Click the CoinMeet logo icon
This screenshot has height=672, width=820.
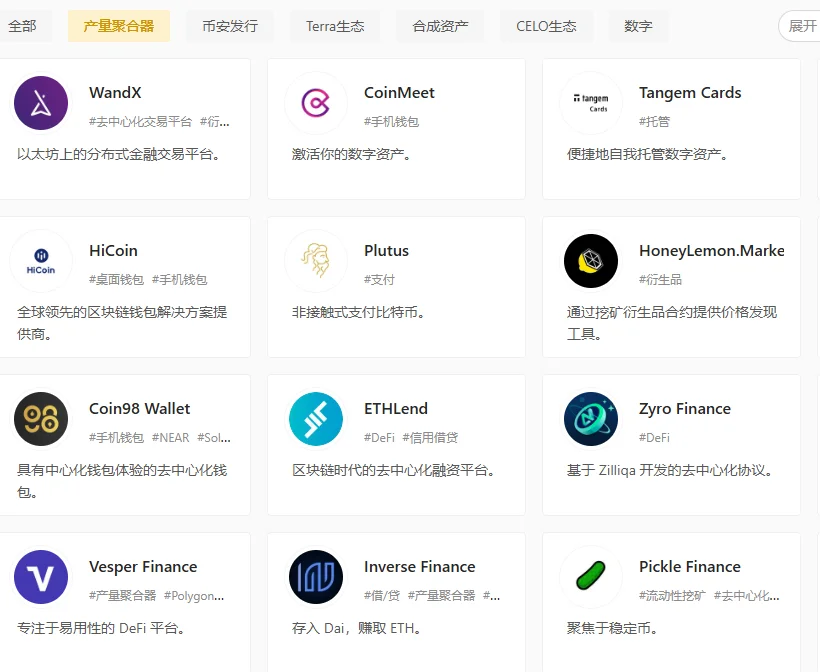pyautogui.click(x=316, y=103)
